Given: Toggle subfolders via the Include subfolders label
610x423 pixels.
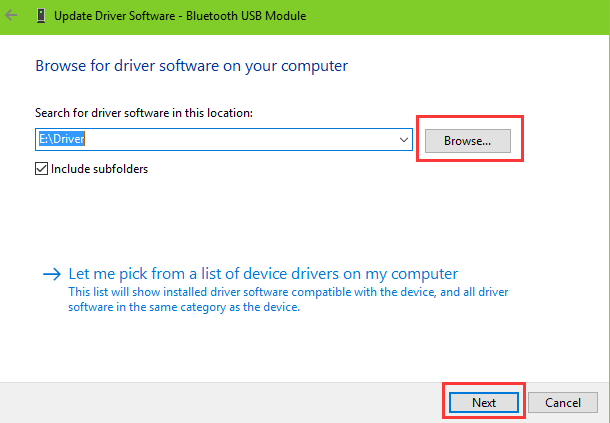Looking at the screenshot, I should click(99, 169).
